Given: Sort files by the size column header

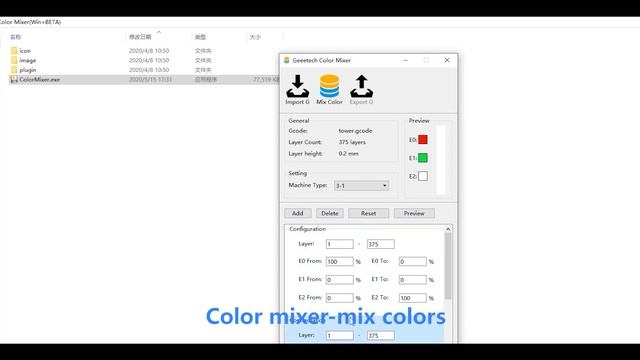Looking at the screenshot, I should pos(255,37).
